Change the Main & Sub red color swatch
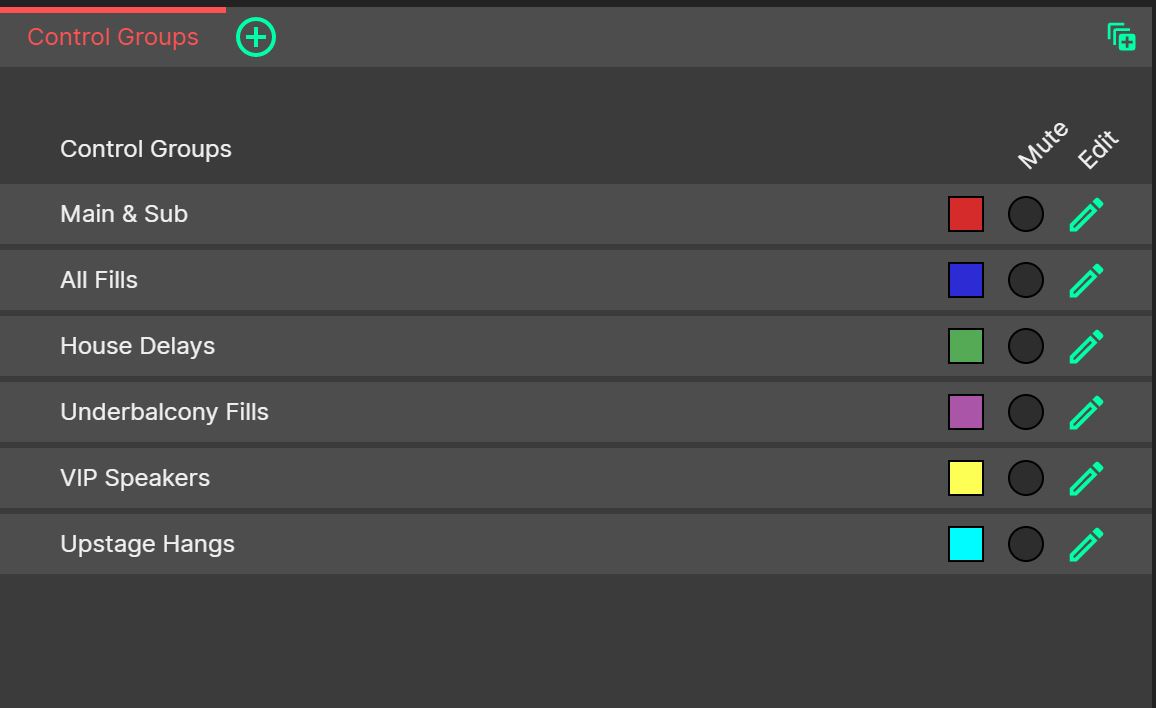 [966, 214]
